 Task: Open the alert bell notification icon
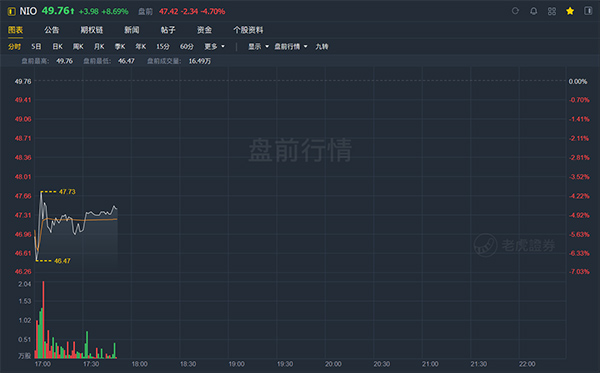[533, 11]
